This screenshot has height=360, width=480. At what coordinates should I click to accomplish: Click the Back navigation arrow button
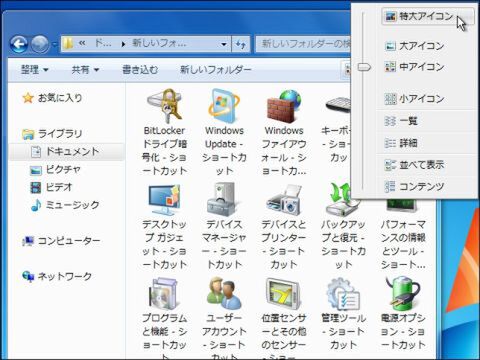(x=19, y=44)
